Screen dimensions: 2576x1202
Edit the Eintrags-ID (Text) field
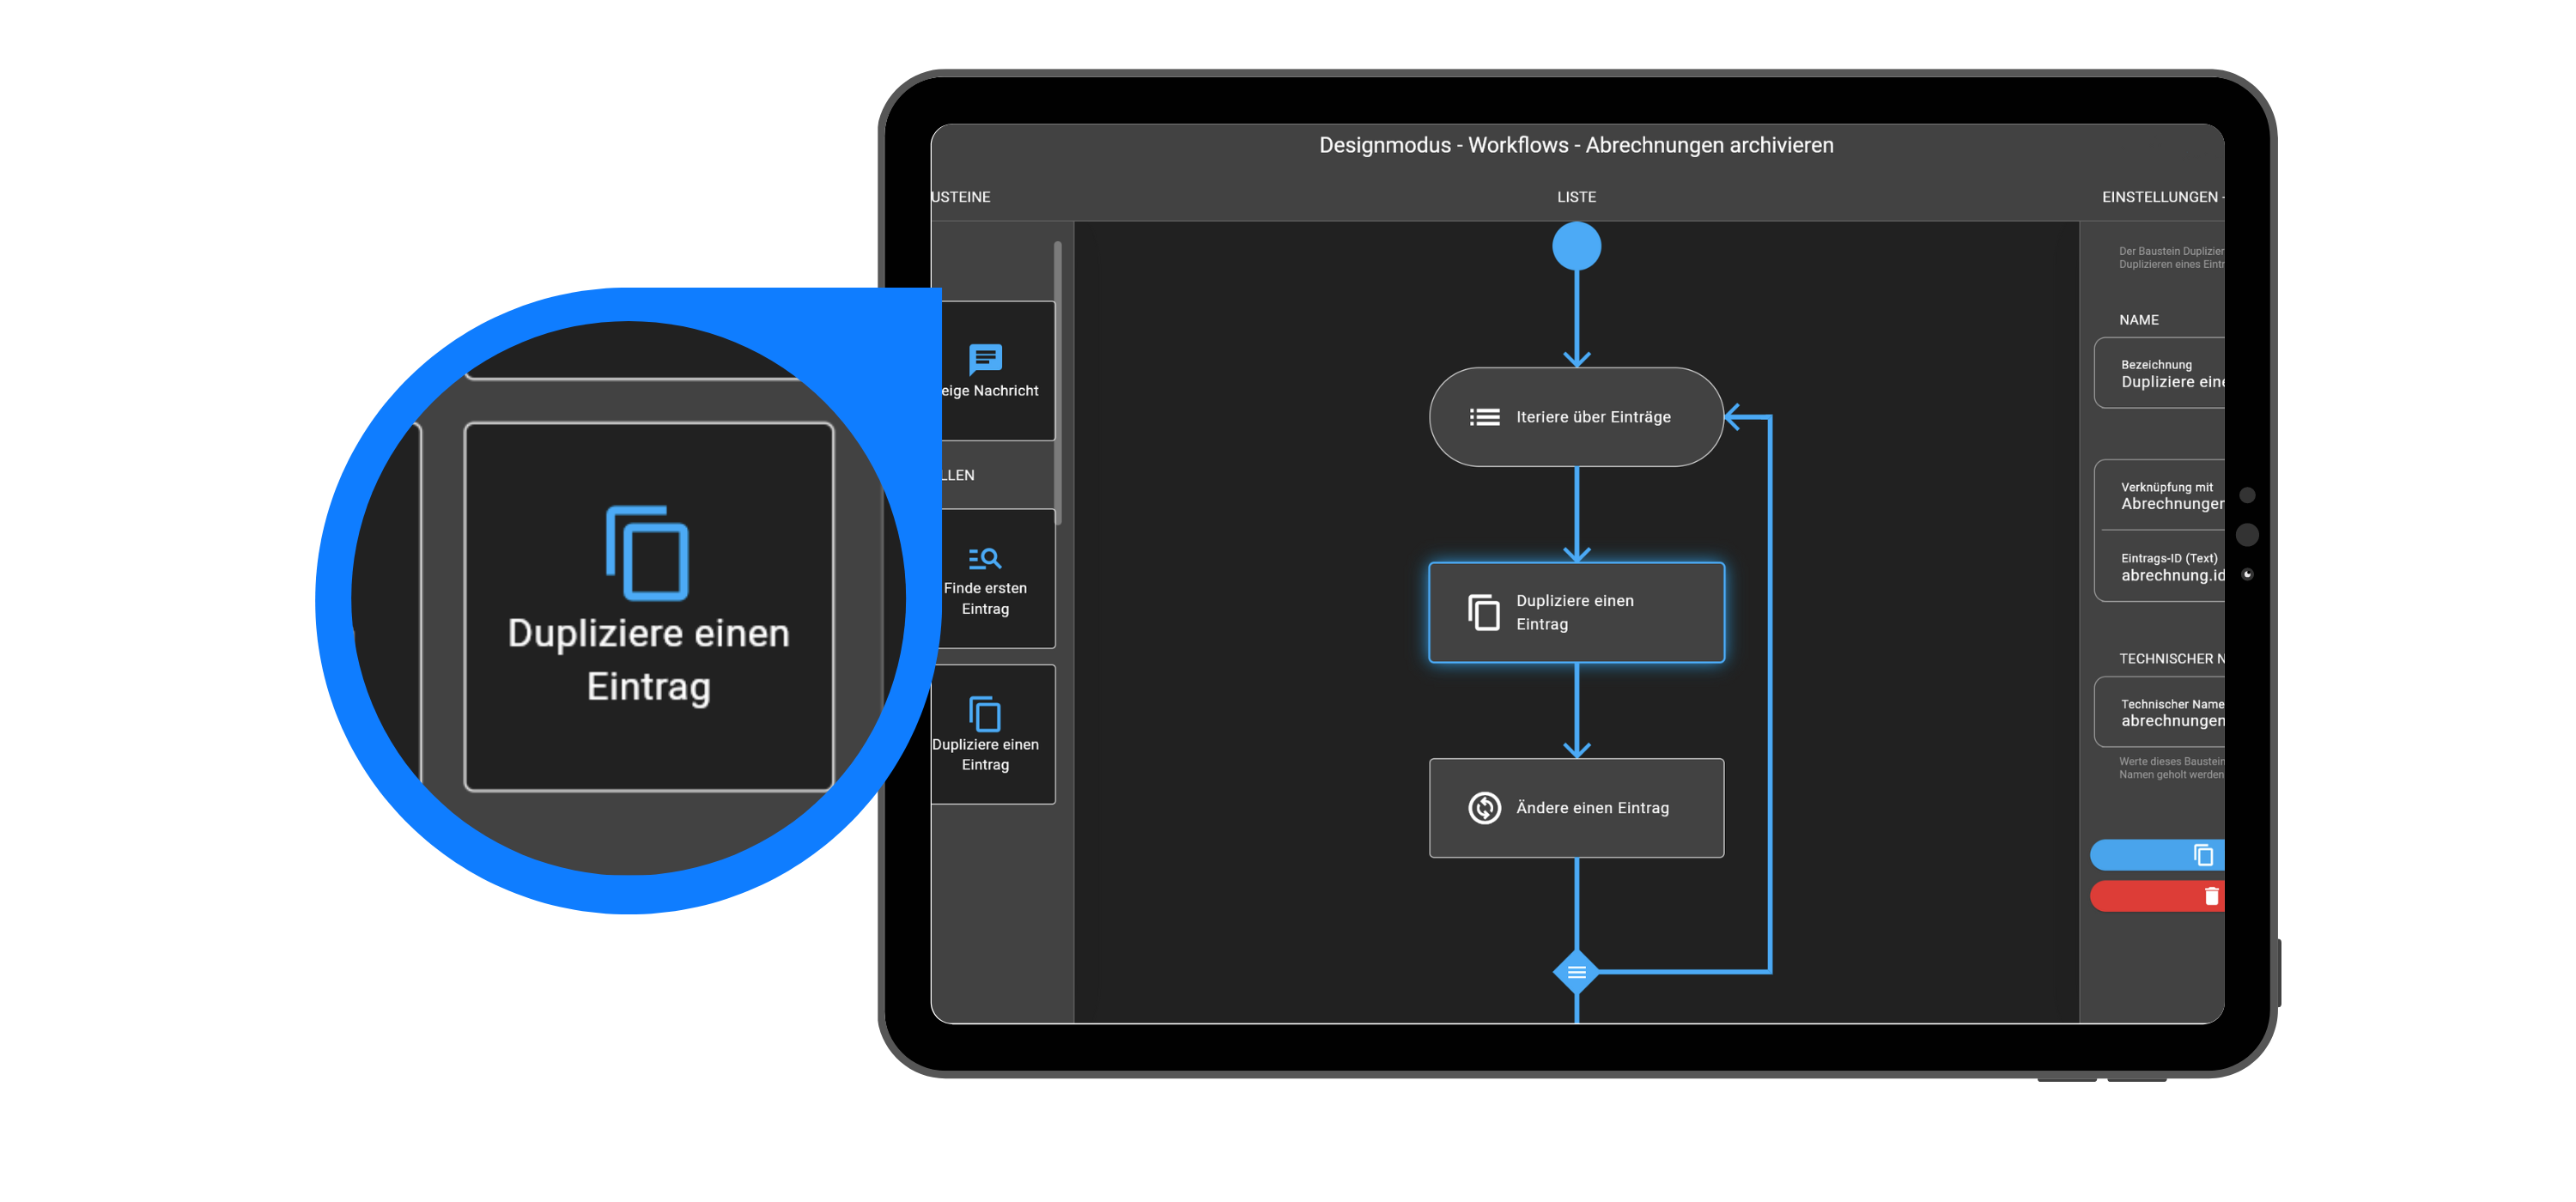point(2159,566)
